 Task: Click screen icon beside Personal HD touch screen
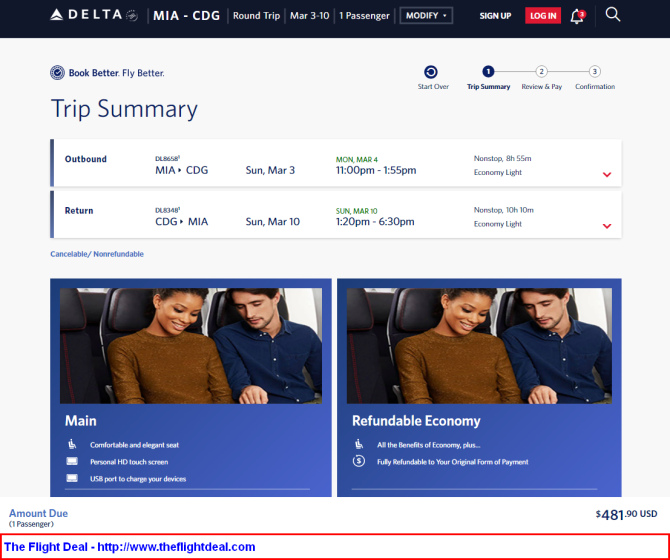click(72, 461)
